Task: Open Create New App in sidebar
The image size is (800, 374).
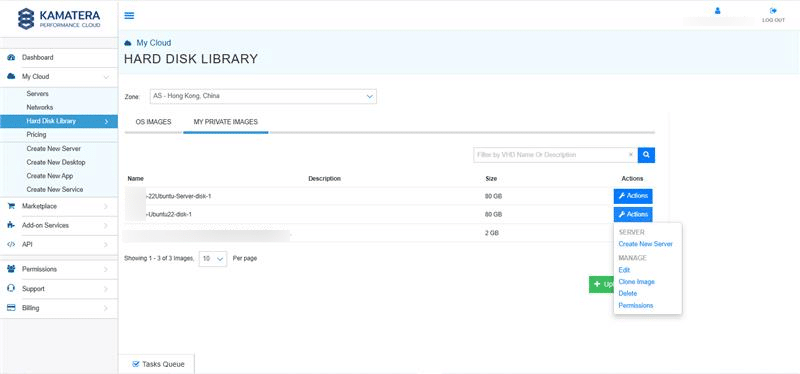Action: pos(49,176)
